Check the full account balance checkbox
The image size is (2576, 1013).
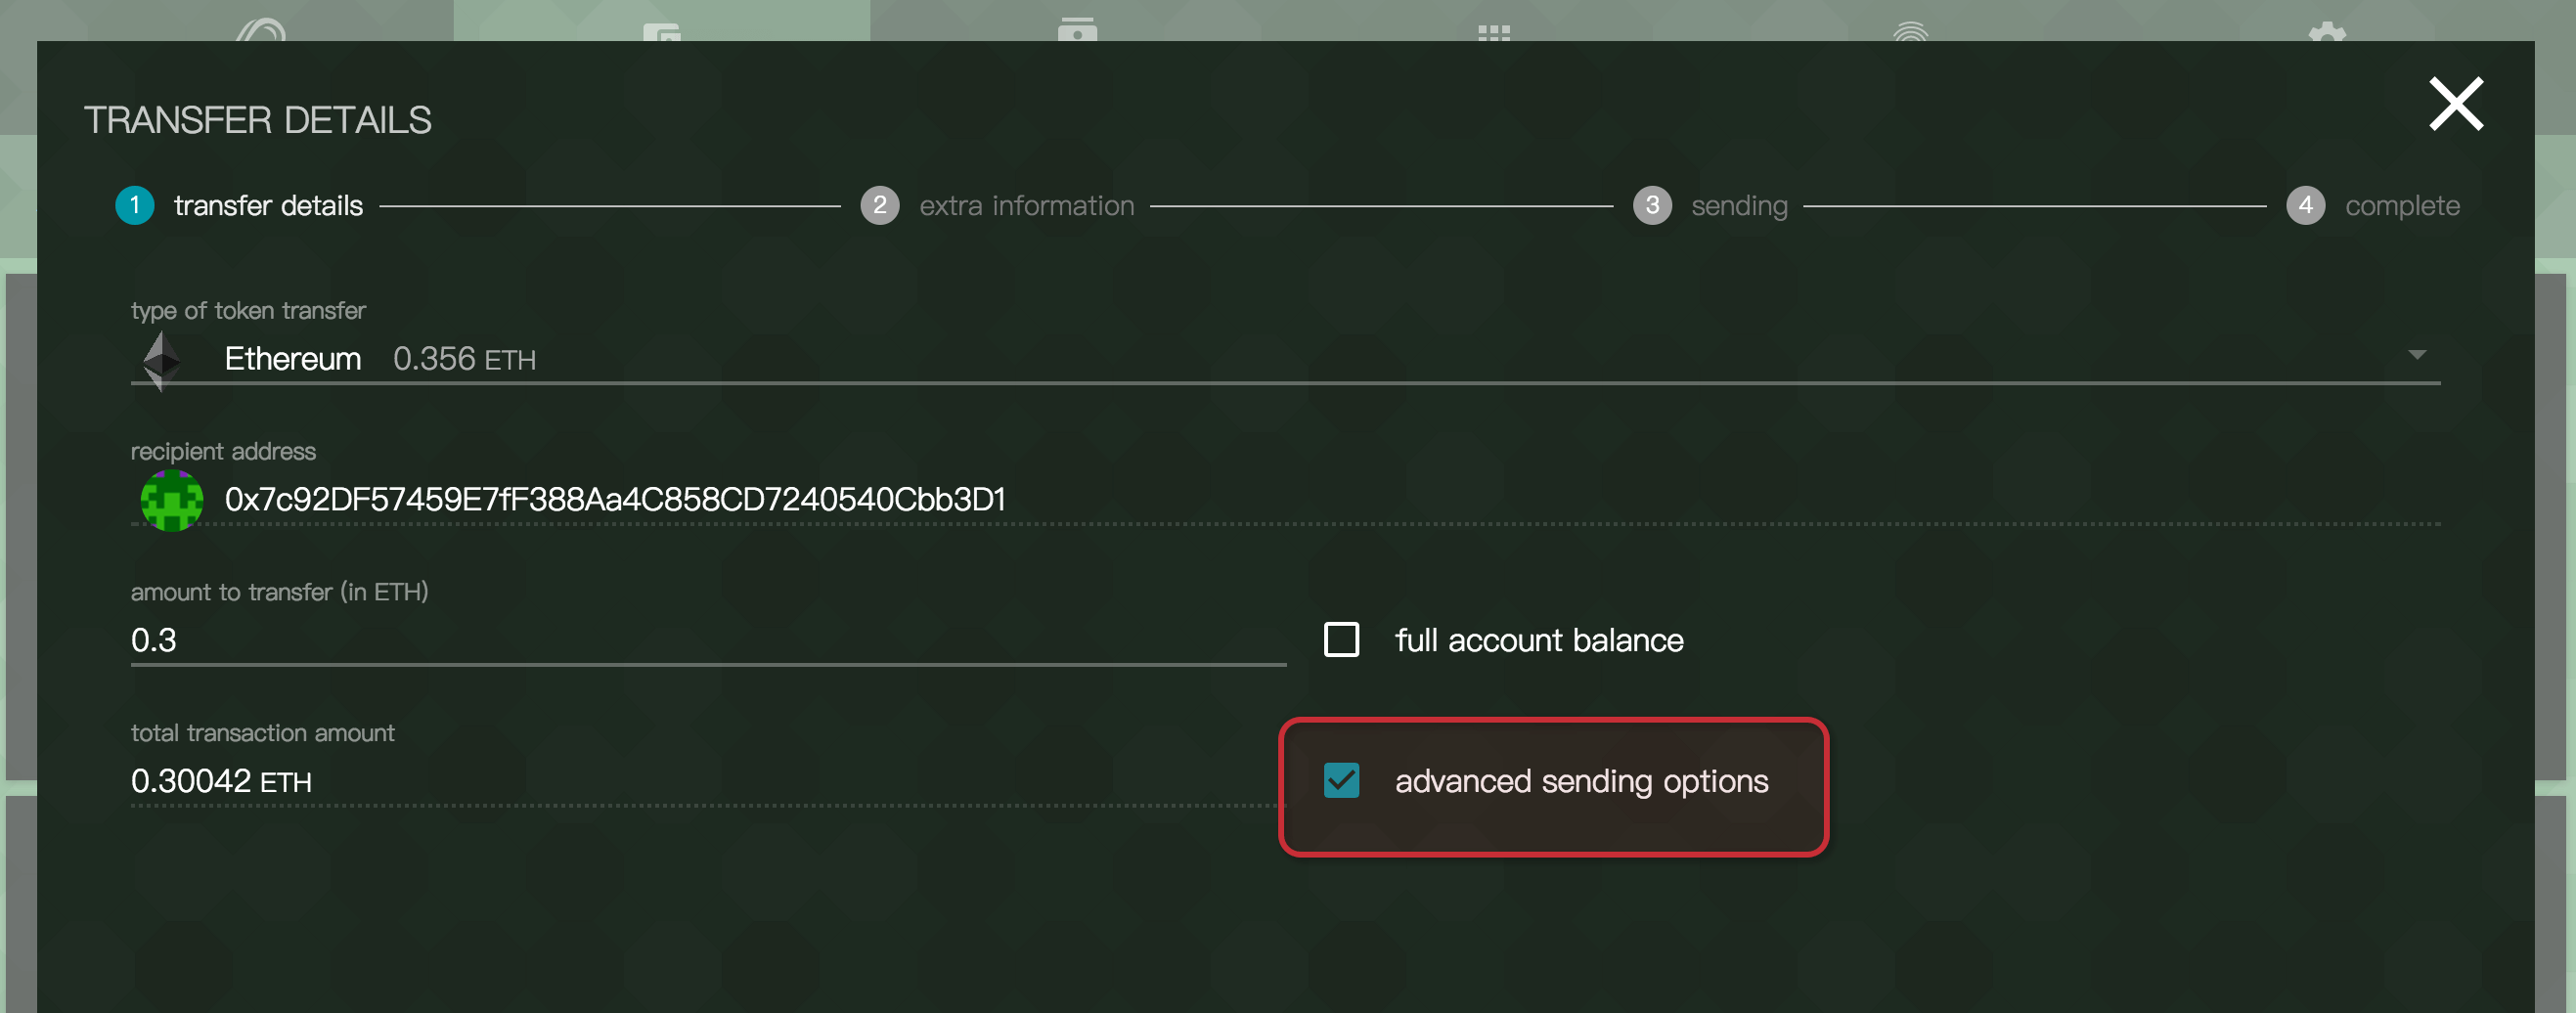(1341, 639)
